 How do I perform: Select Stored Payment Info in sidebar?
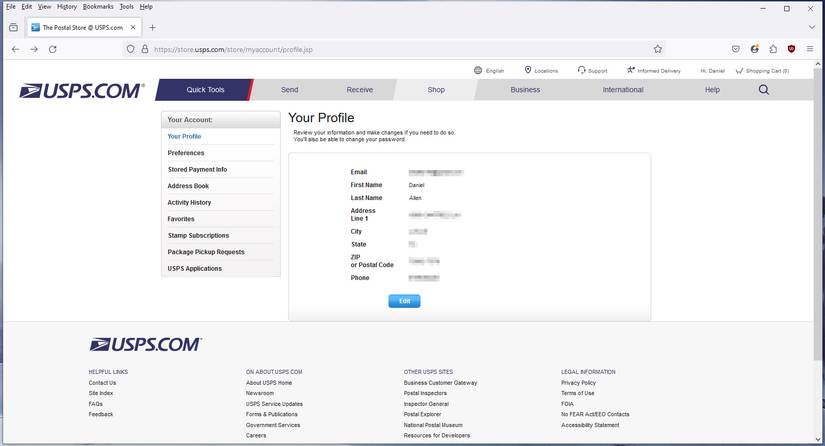tap(197, 170)
